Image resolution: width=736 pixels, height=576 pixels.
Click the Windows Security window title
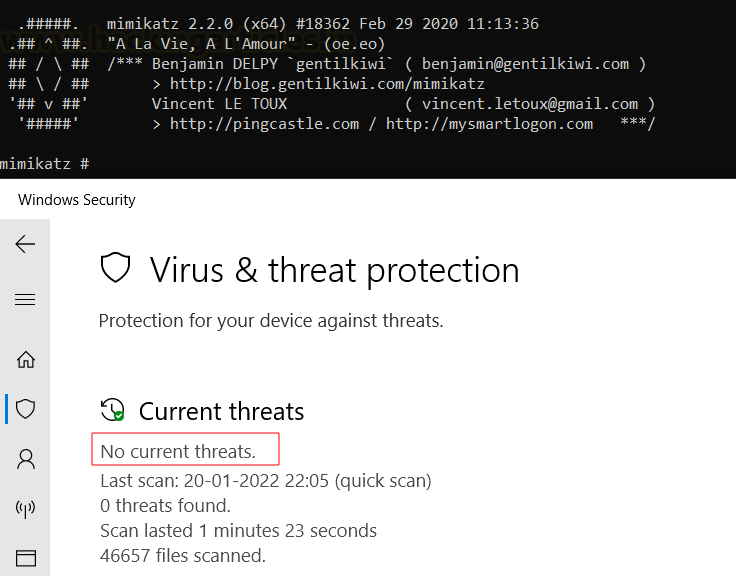tap(77, 200)
